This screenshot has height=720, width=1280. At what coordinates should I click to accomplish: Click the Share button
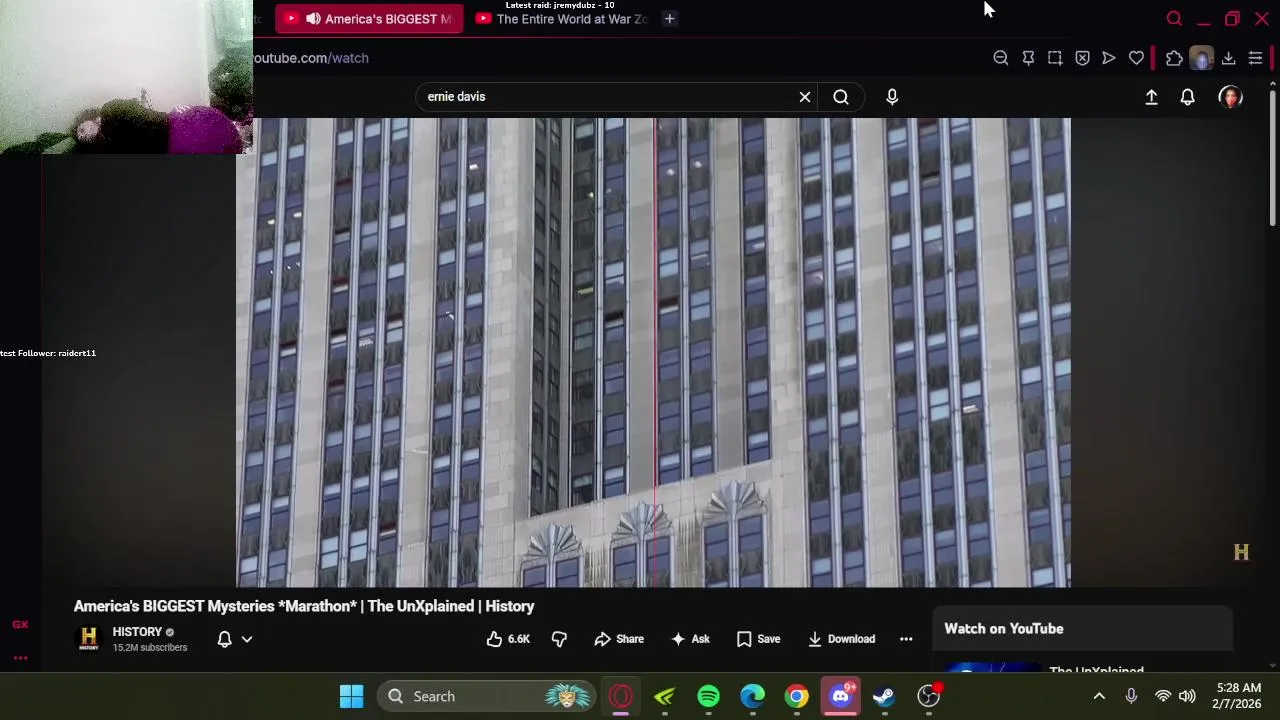(x=619, y=639)
